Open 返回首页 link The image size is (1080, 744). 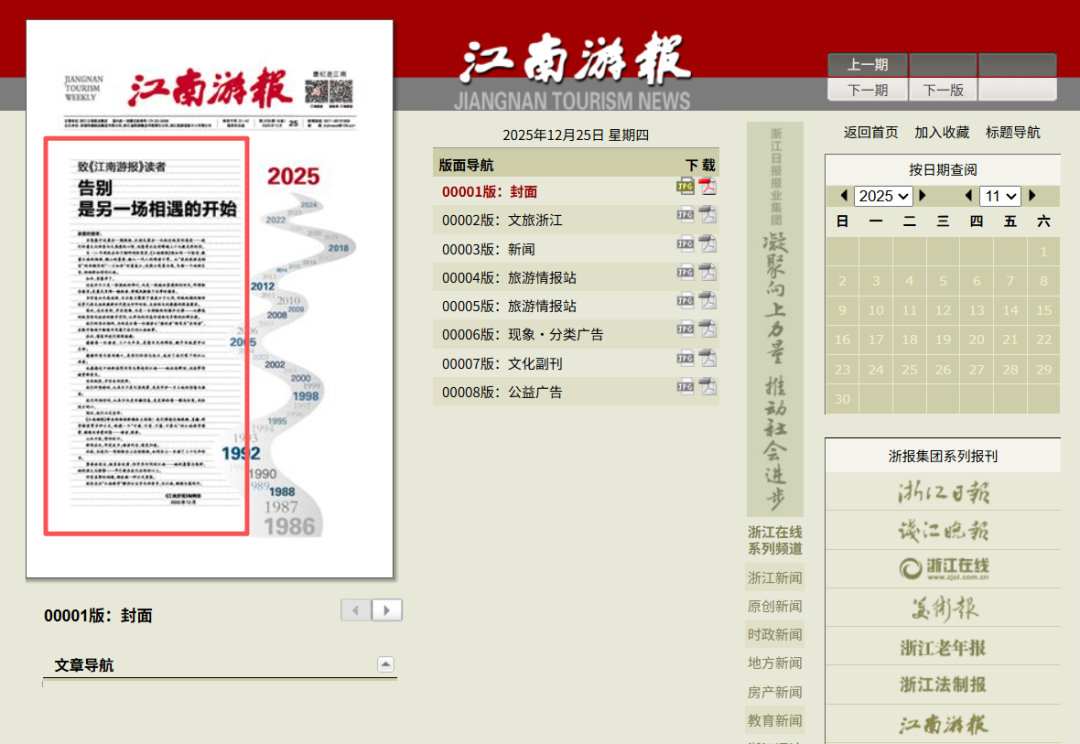click(x=870, y=132)
